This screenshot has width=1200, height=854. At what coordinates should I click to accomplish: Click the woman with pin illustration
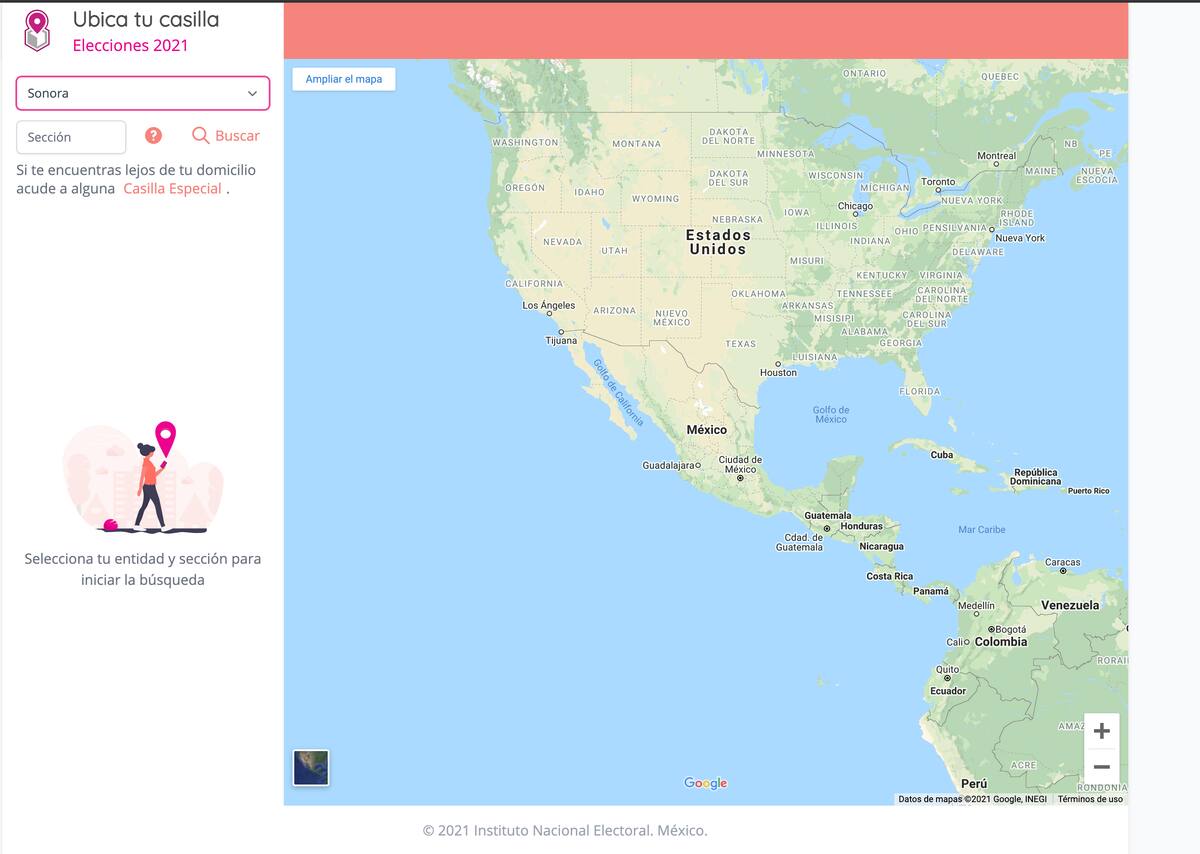coord(148,477)
